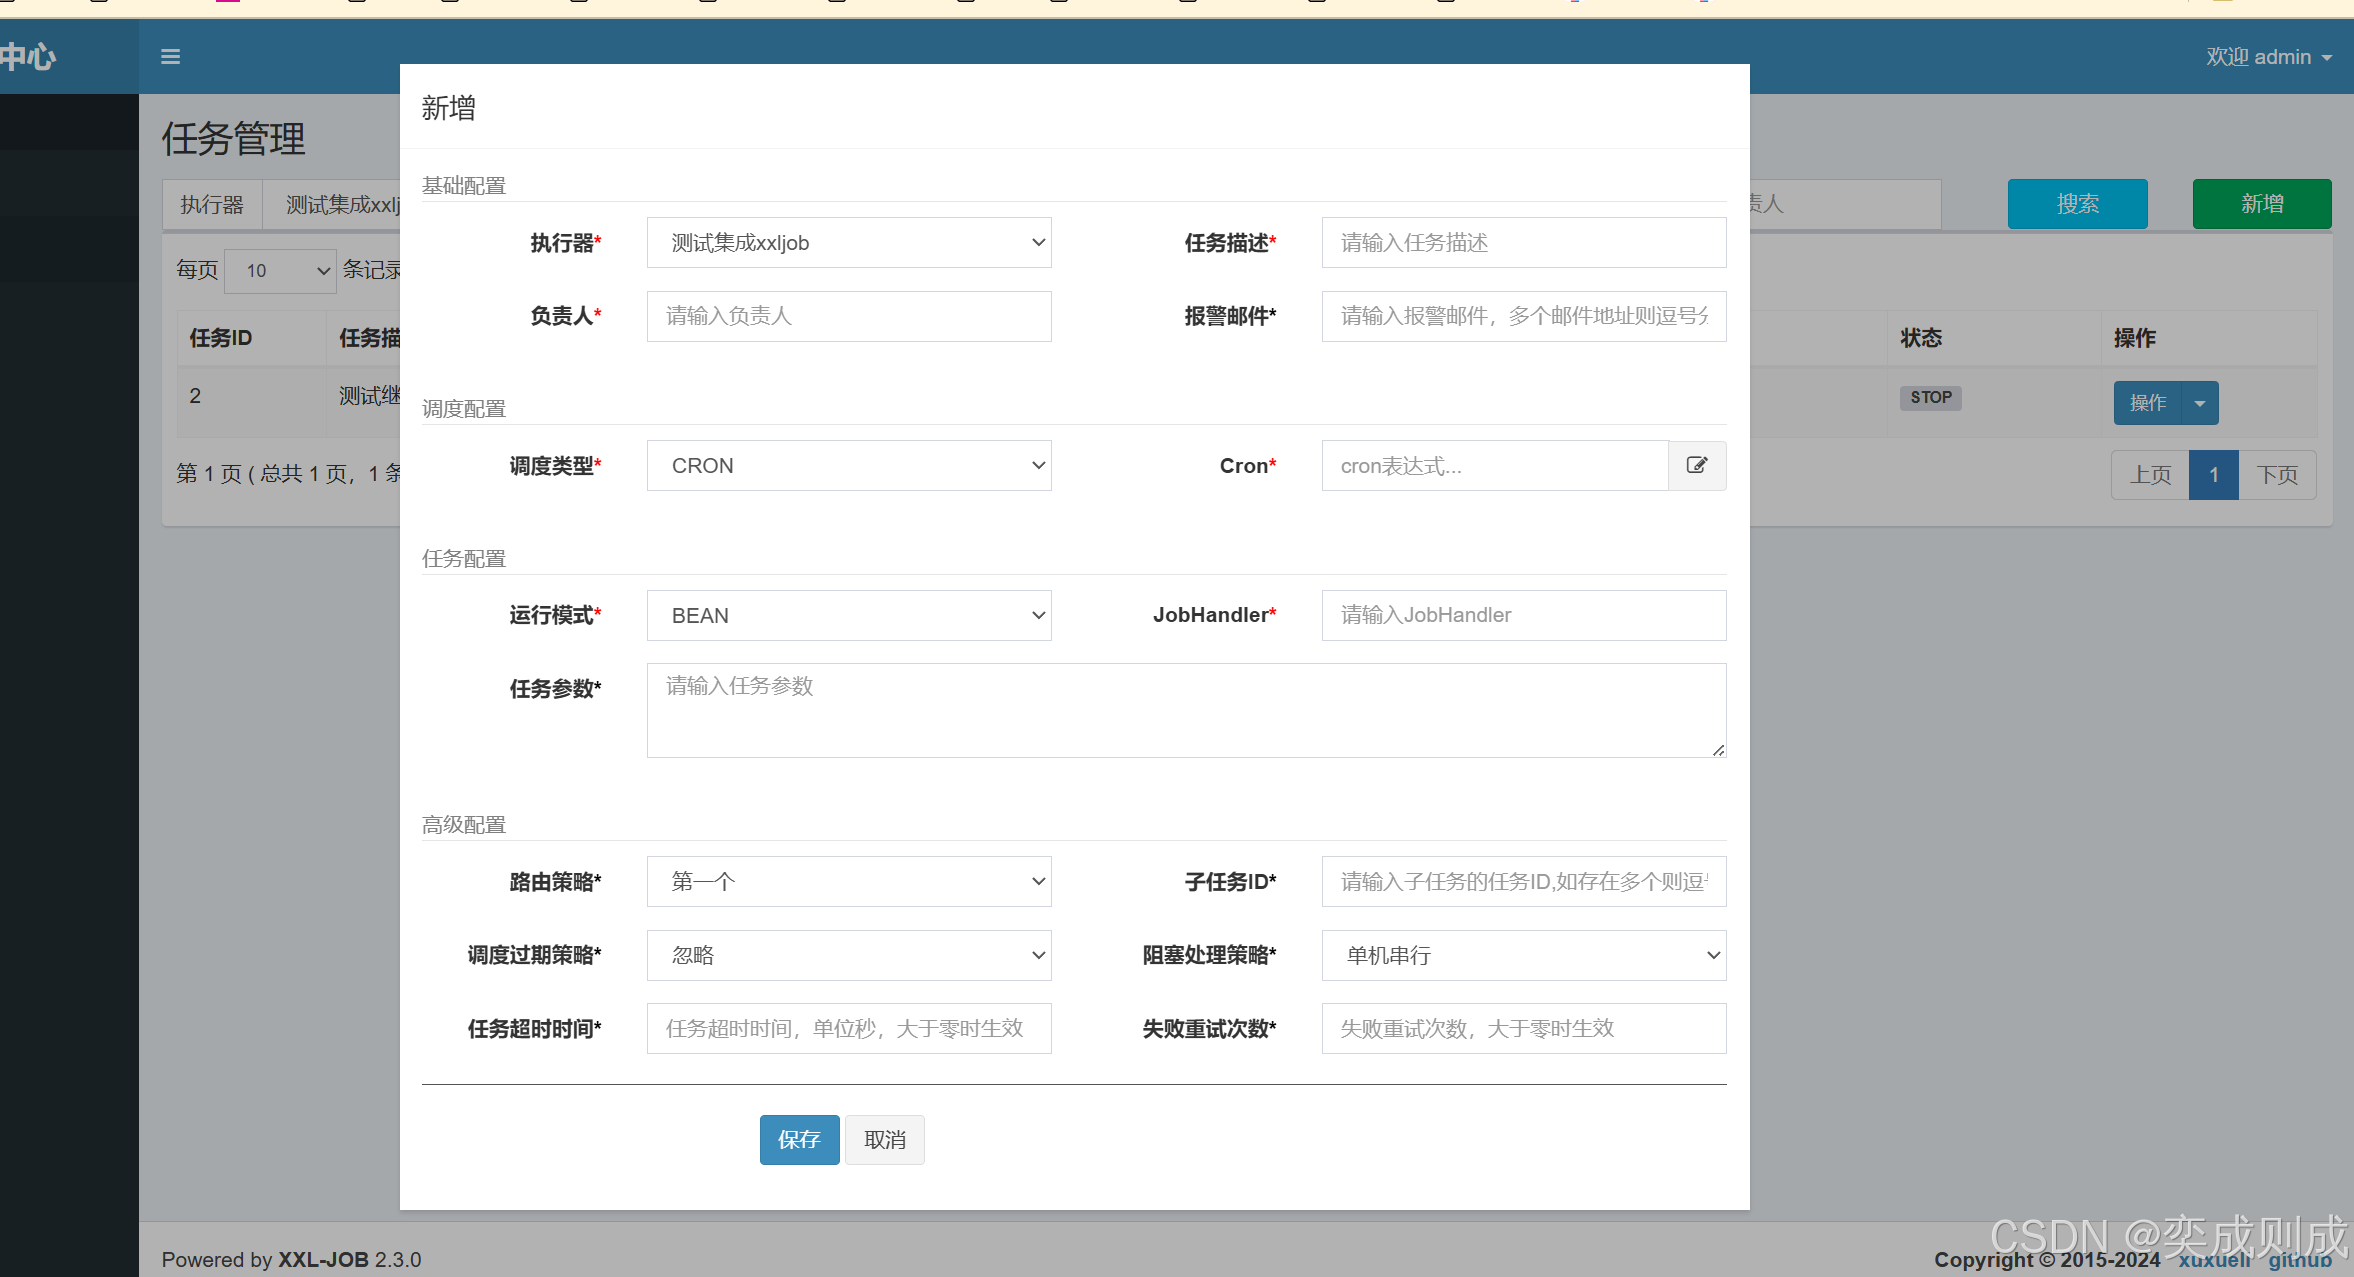
Task: Open the 调度过期策略 dropdown
Action: pyautogui.click(x=848, y=955)
